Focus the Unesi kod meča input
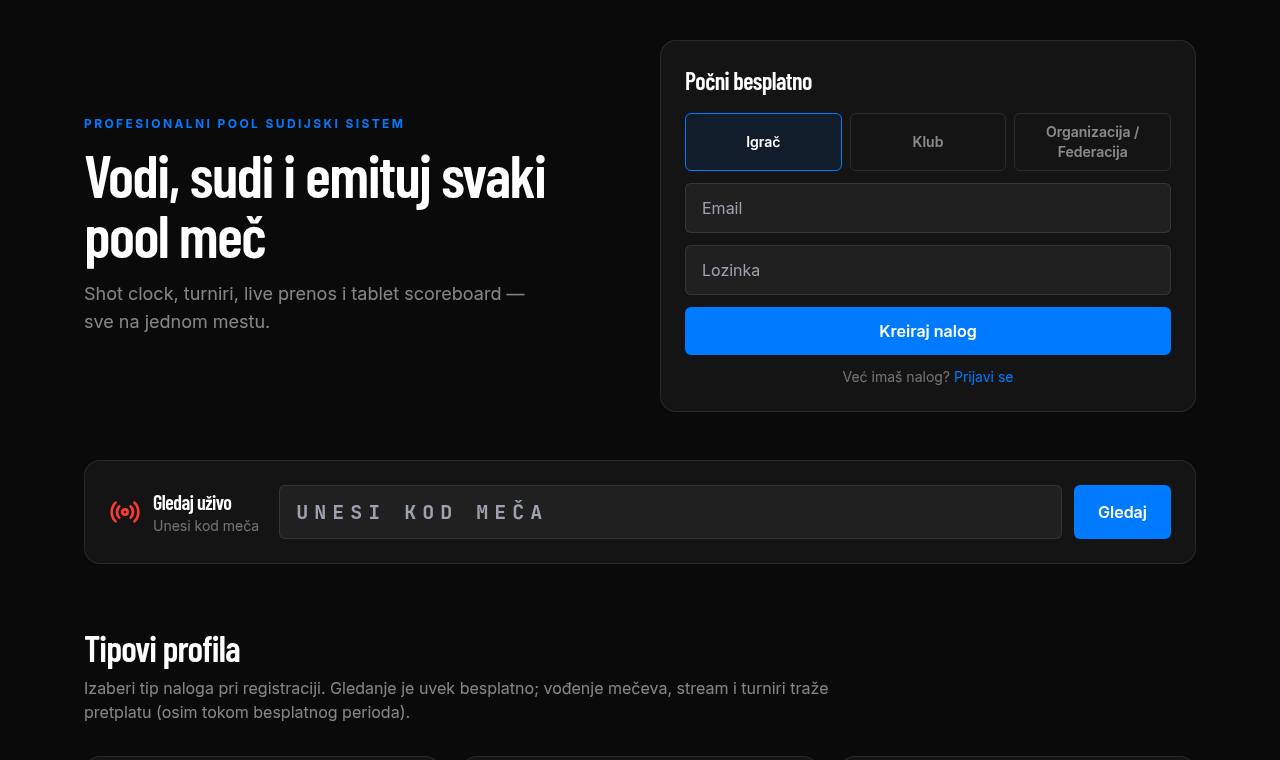The height and width of the screenshot is (760, 1280). tap(670, 512)
